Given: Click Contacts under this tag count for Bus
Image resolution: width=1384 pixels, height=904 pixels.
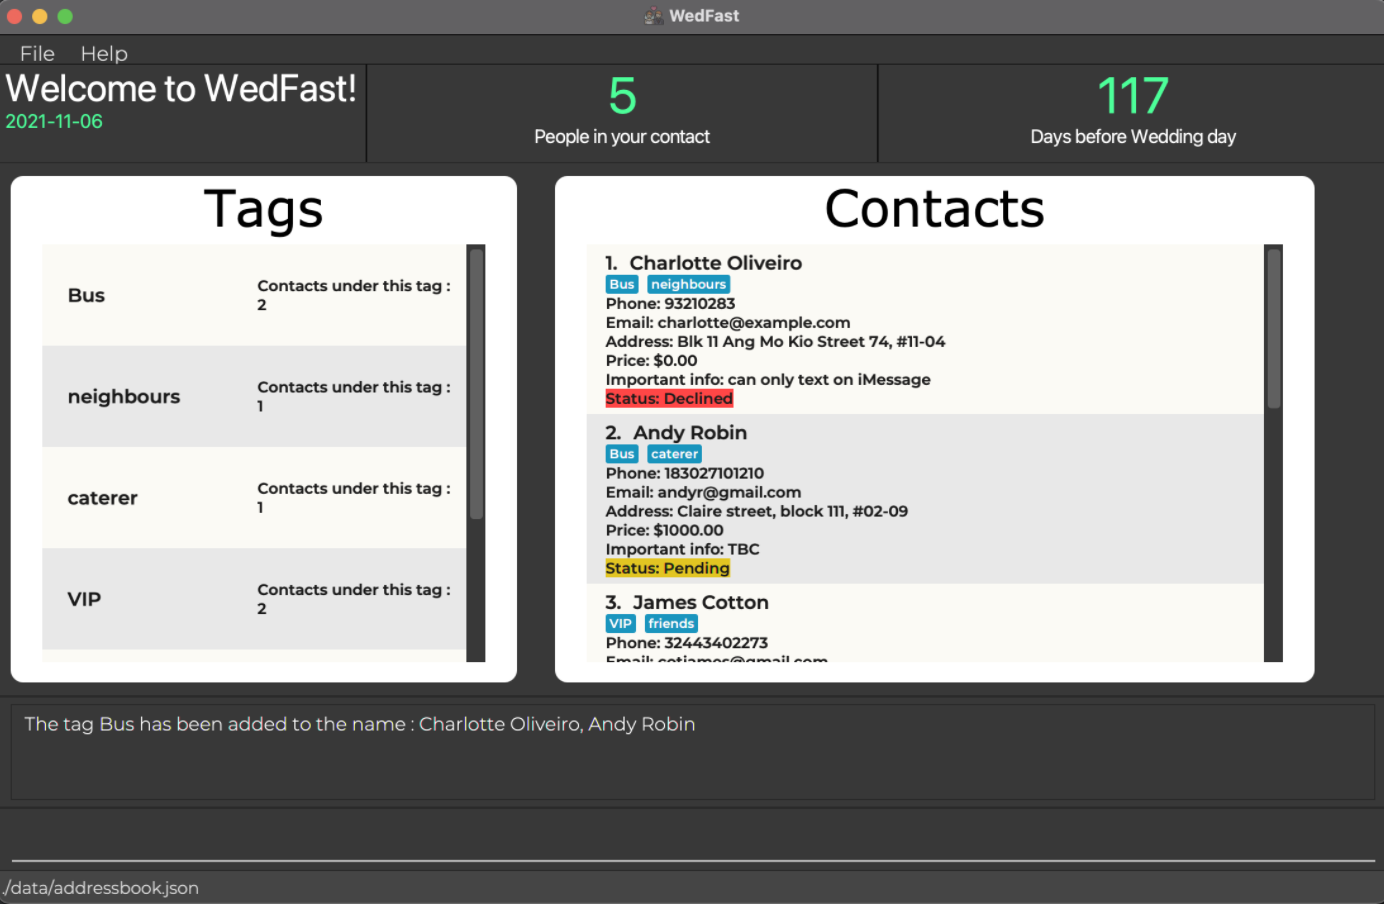Looking at the screenshot, I should click(354, 295).
